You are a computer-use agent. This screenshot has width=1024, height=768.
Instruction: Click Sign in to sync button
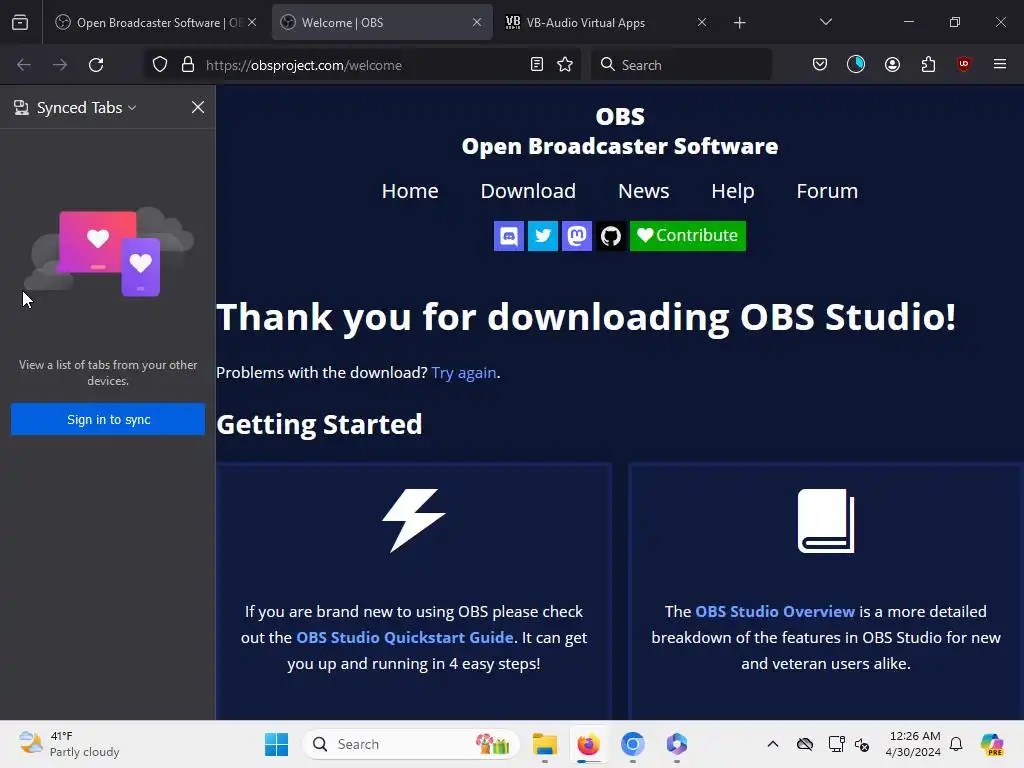click(x=108, y=419)
